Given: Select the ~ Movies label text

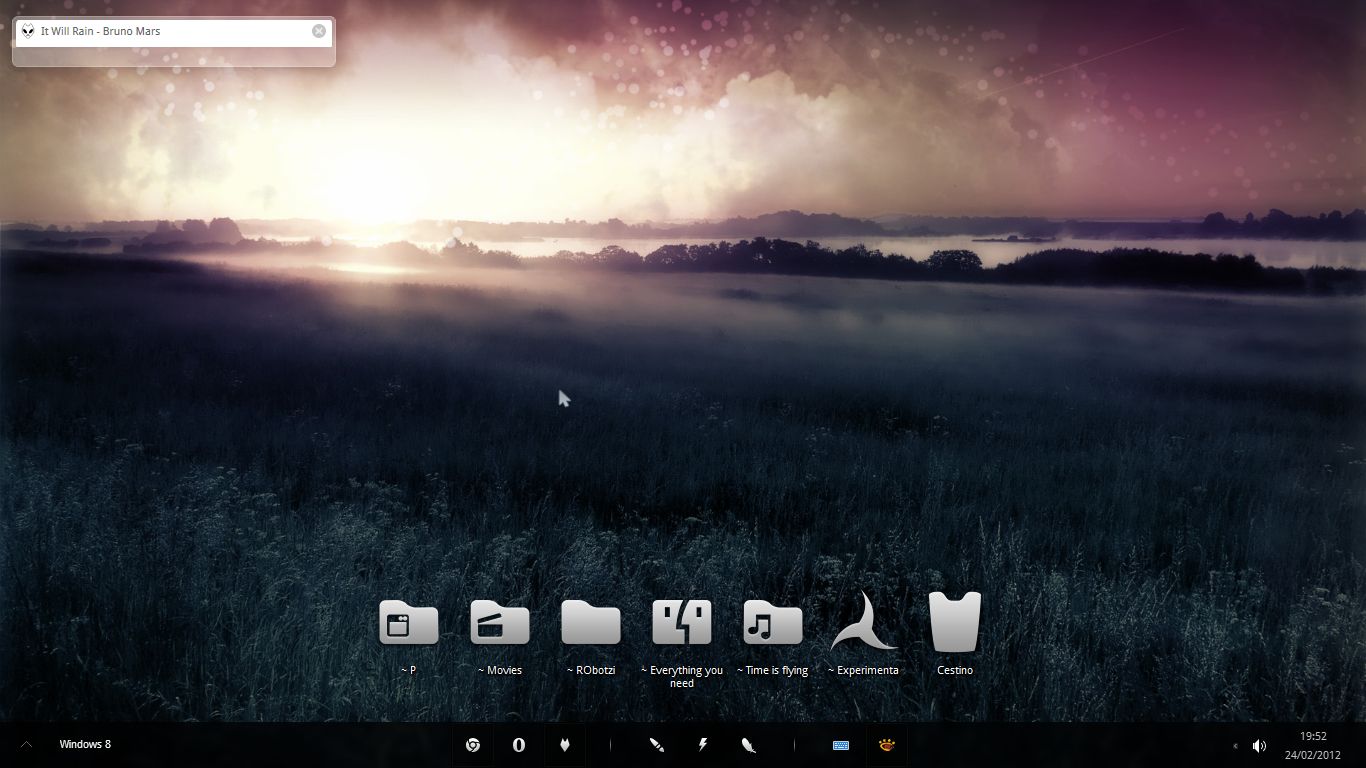Looking at the screenshot, I should click(500, 670).
